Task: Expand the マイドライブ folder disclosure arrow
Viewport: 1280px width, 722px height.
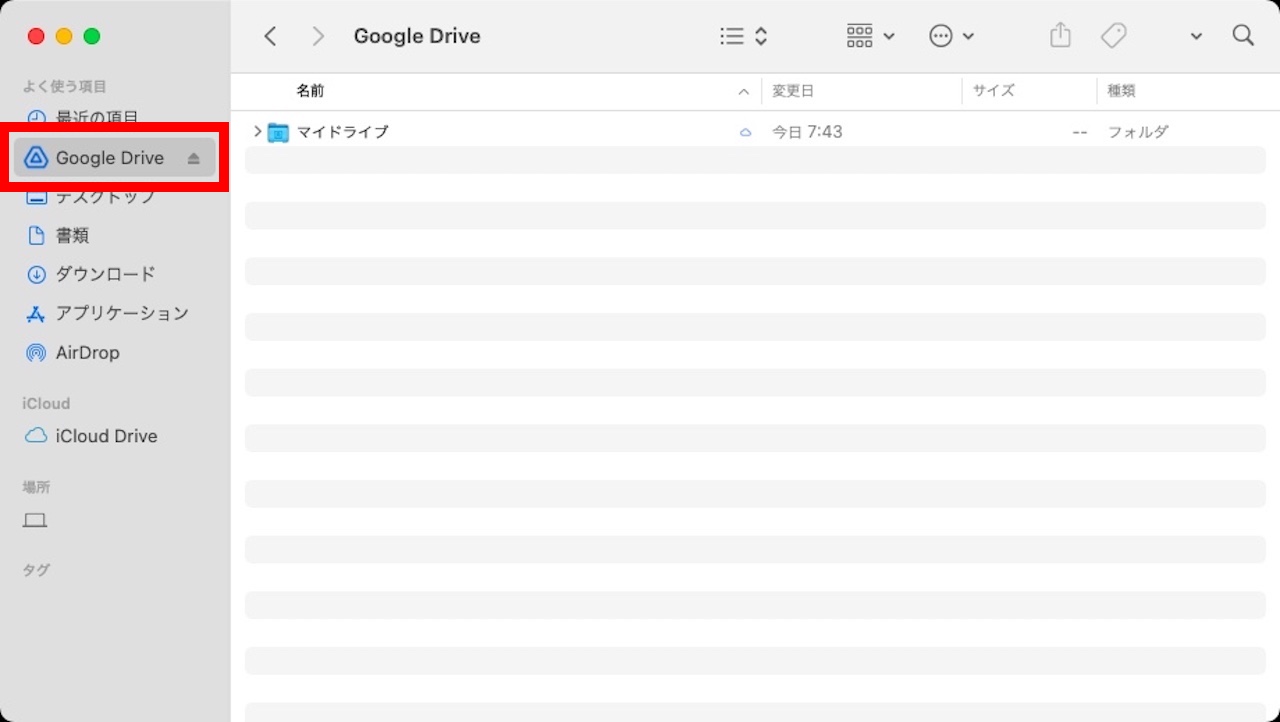Action: click(257, 131)
